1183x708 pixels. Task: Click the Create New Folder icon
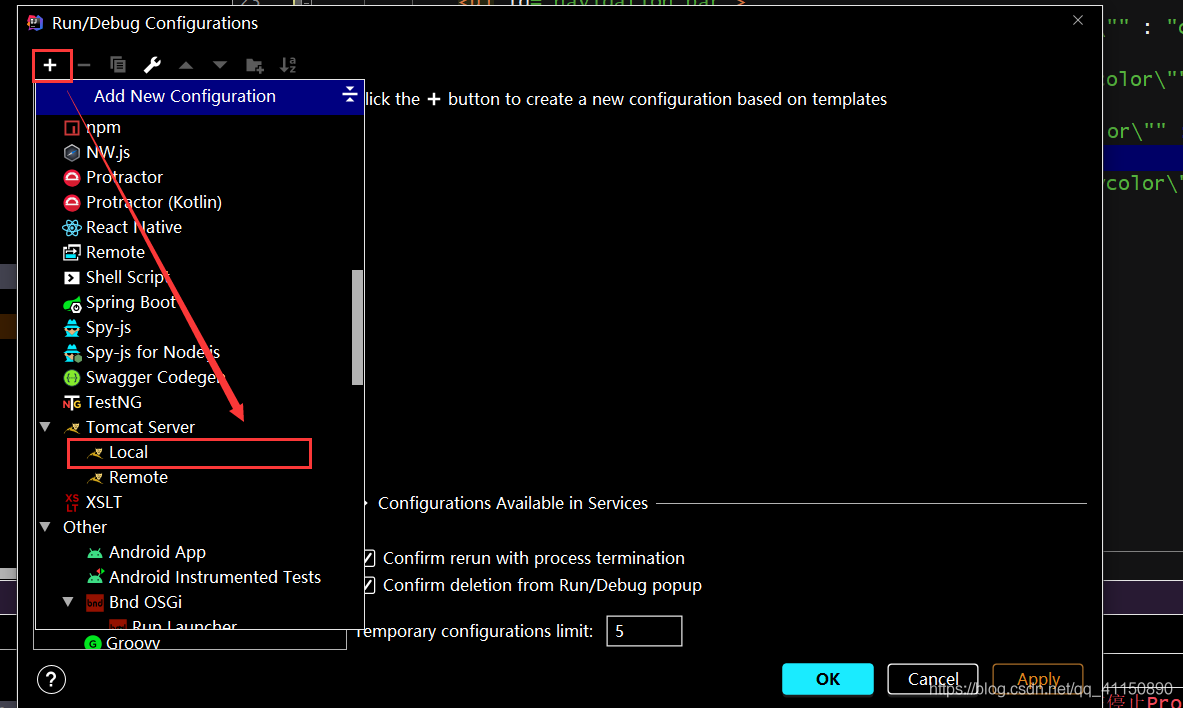255,66
